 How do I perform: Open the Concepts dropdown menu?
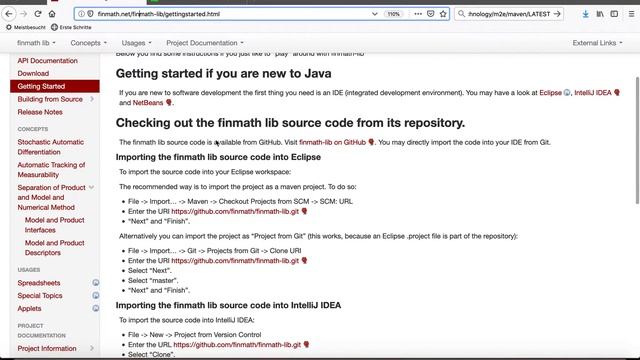89,43
